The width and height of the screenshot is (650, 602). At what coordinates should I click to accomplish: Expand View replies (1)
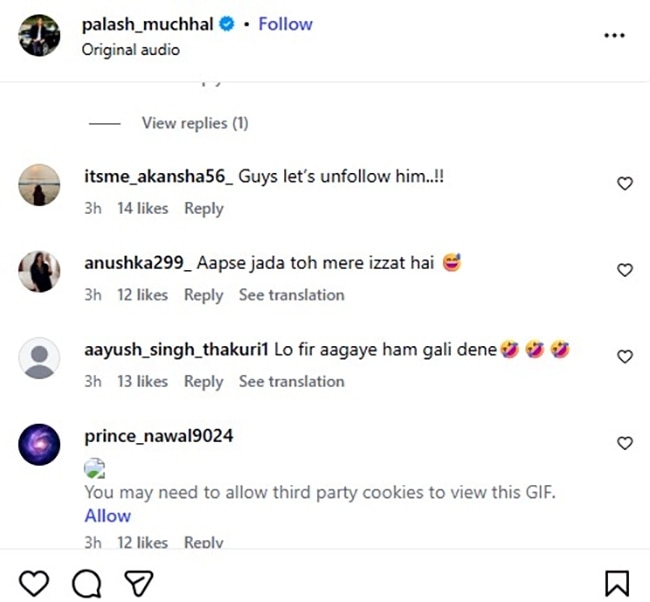(194, 124)
